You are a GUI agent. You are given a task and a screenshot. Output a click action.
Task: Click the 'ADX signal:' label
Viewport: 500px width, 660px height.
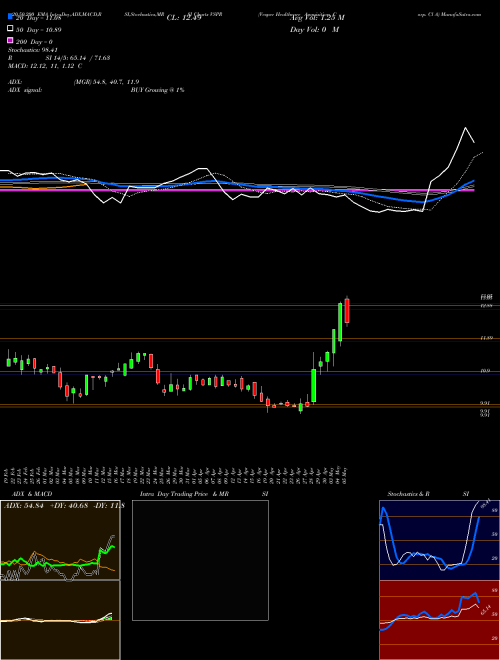pyautogui.click(x=25, y=90)
